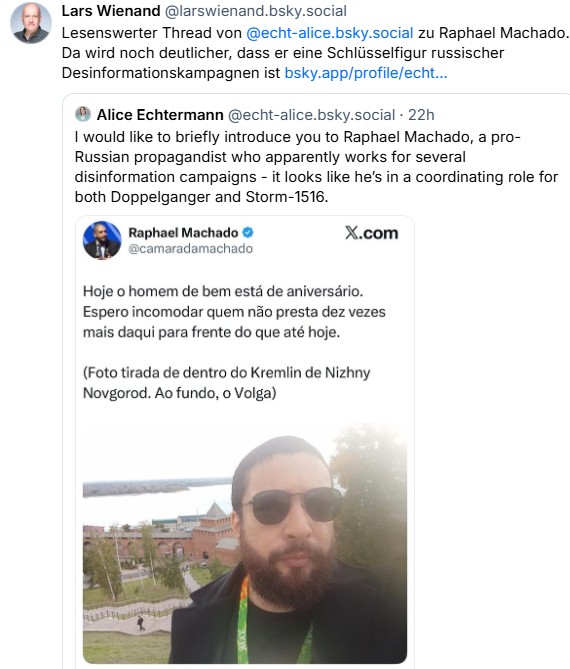This screenshot has width=570, height=669.
Task: Click the blue verified badge
Action: point(248,233)
